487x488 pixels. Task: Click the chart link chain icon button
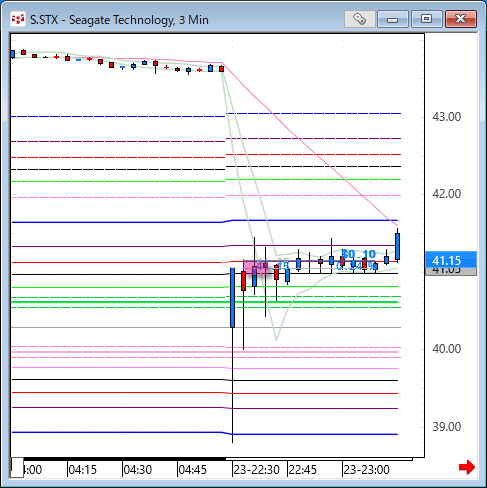coord(359,19)
